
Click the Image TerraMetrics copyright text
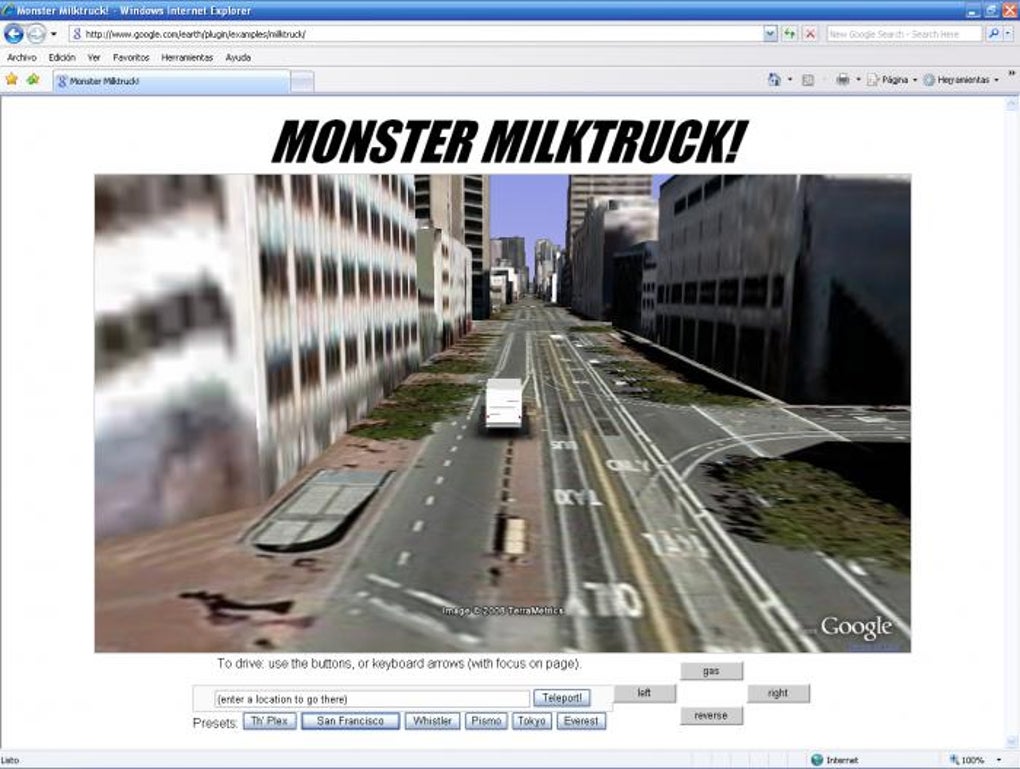[504, 611]
